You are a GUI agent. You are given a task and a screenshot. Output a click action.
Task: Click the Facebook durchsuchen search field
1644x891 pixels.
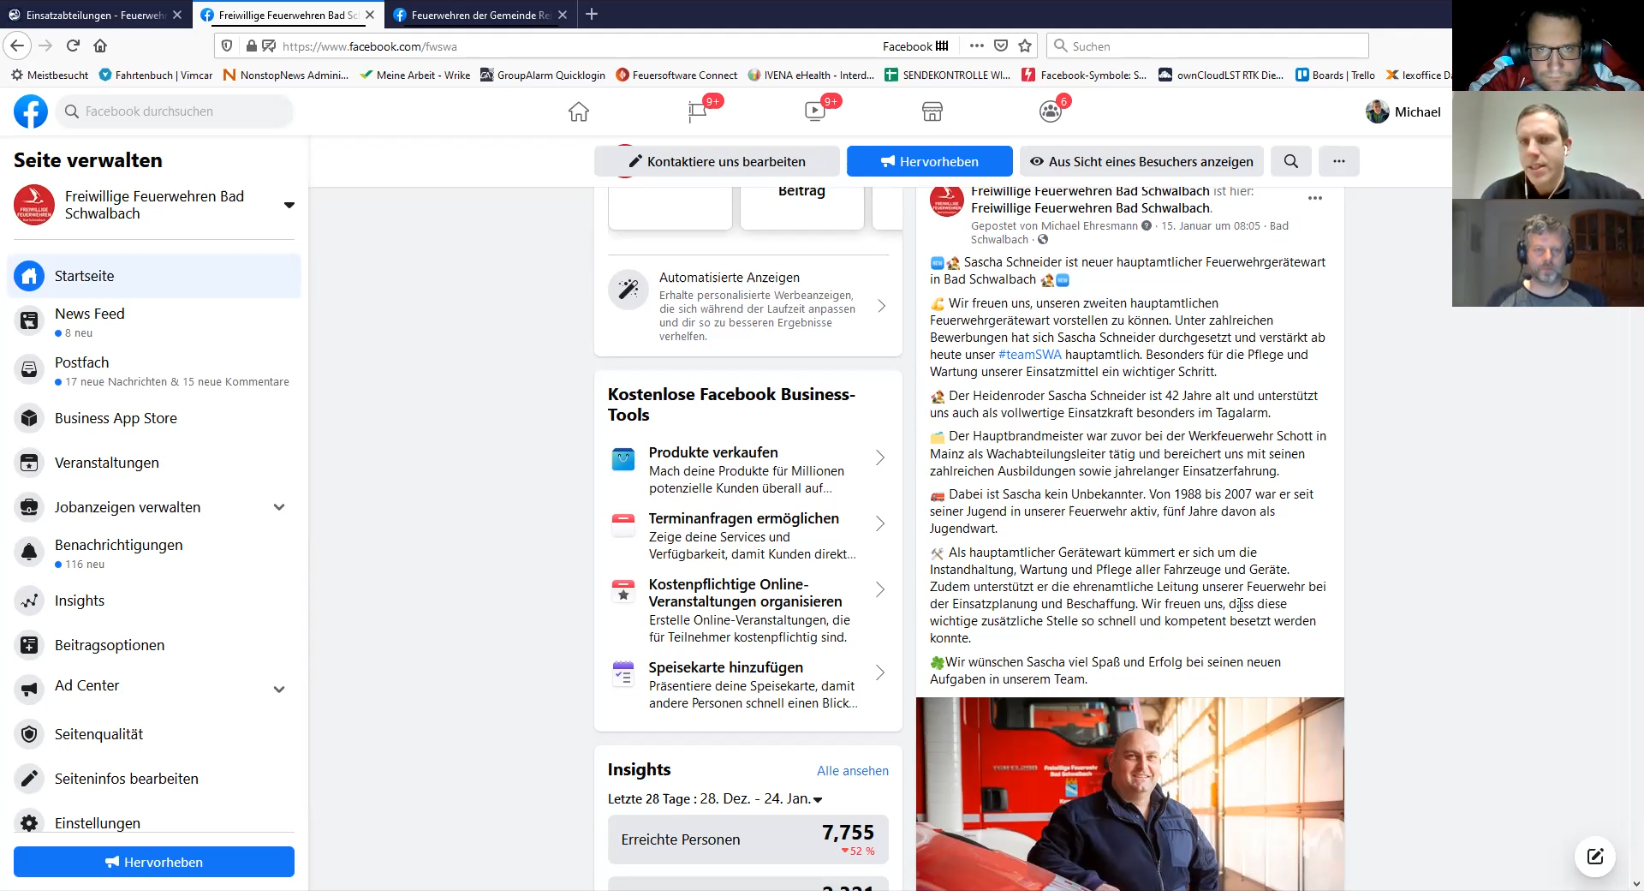pos(175,112)
